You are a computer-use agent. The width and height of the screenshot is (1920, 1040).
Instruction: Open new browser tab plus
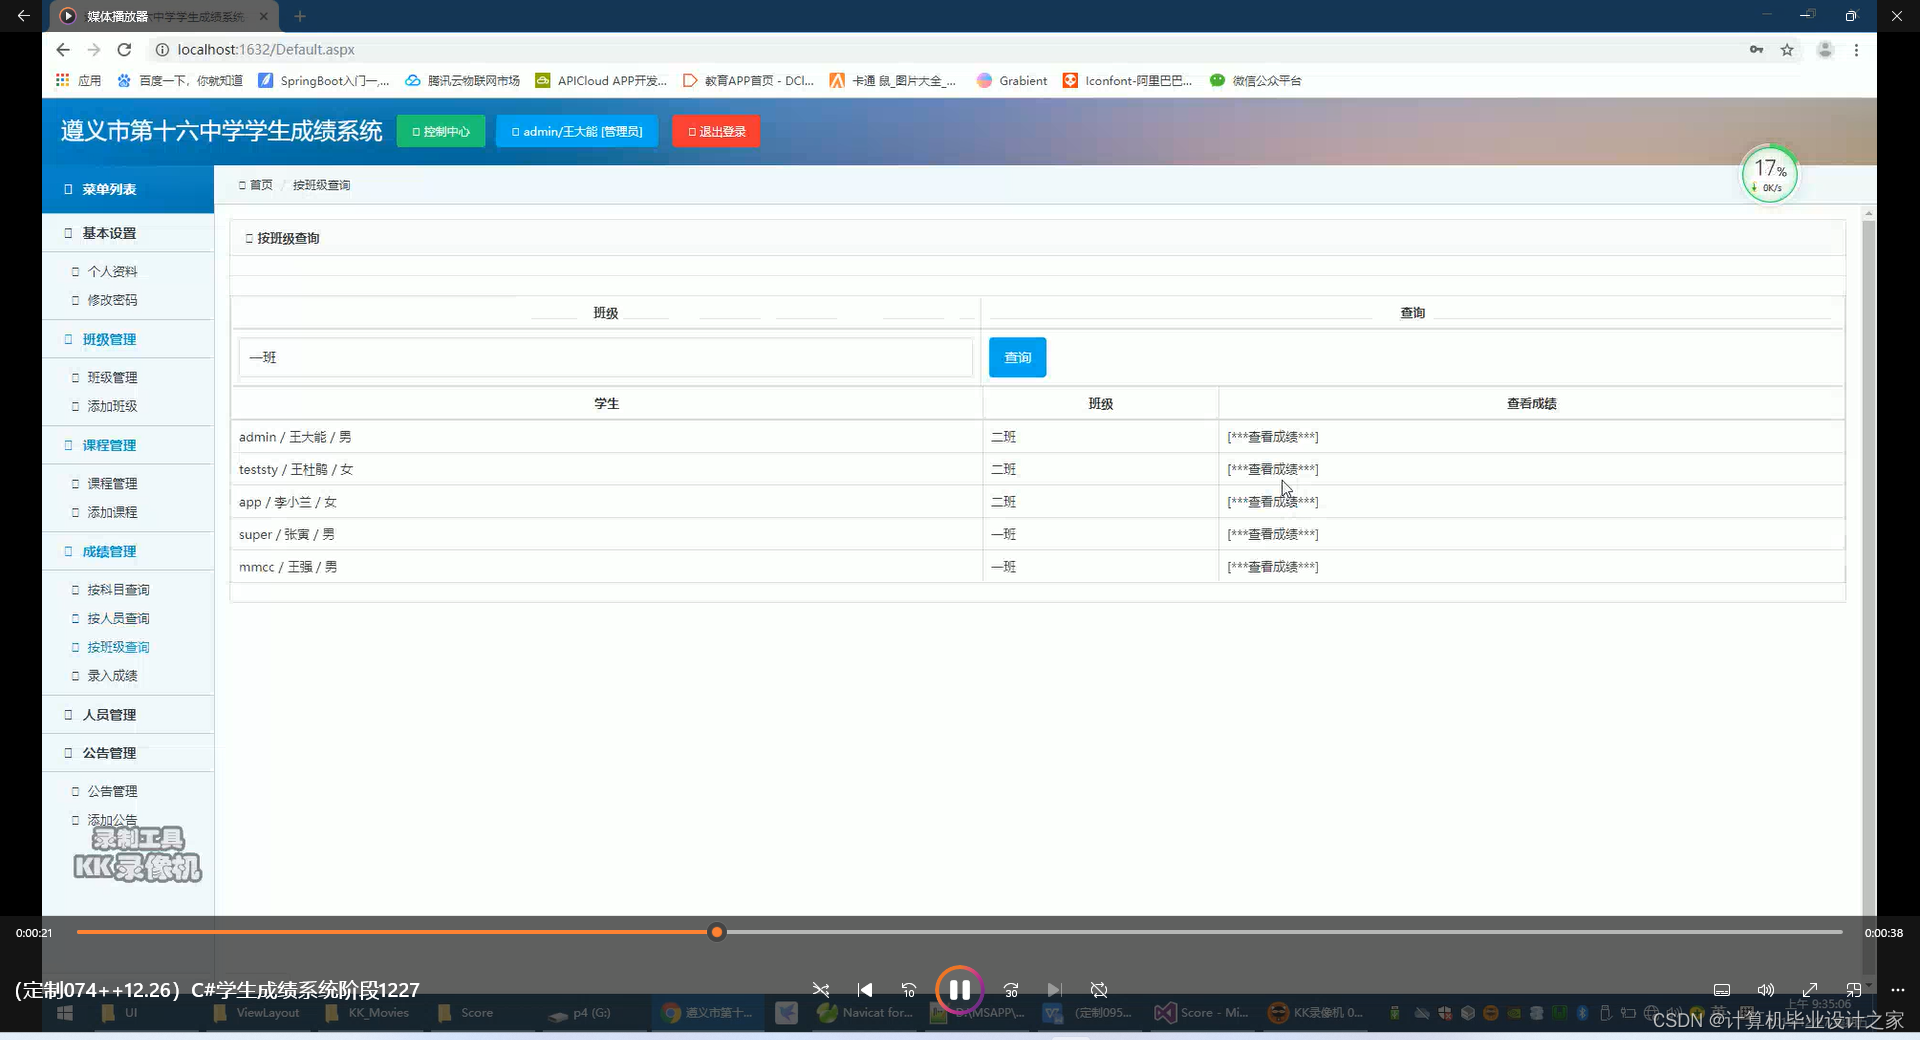[300, 16]
